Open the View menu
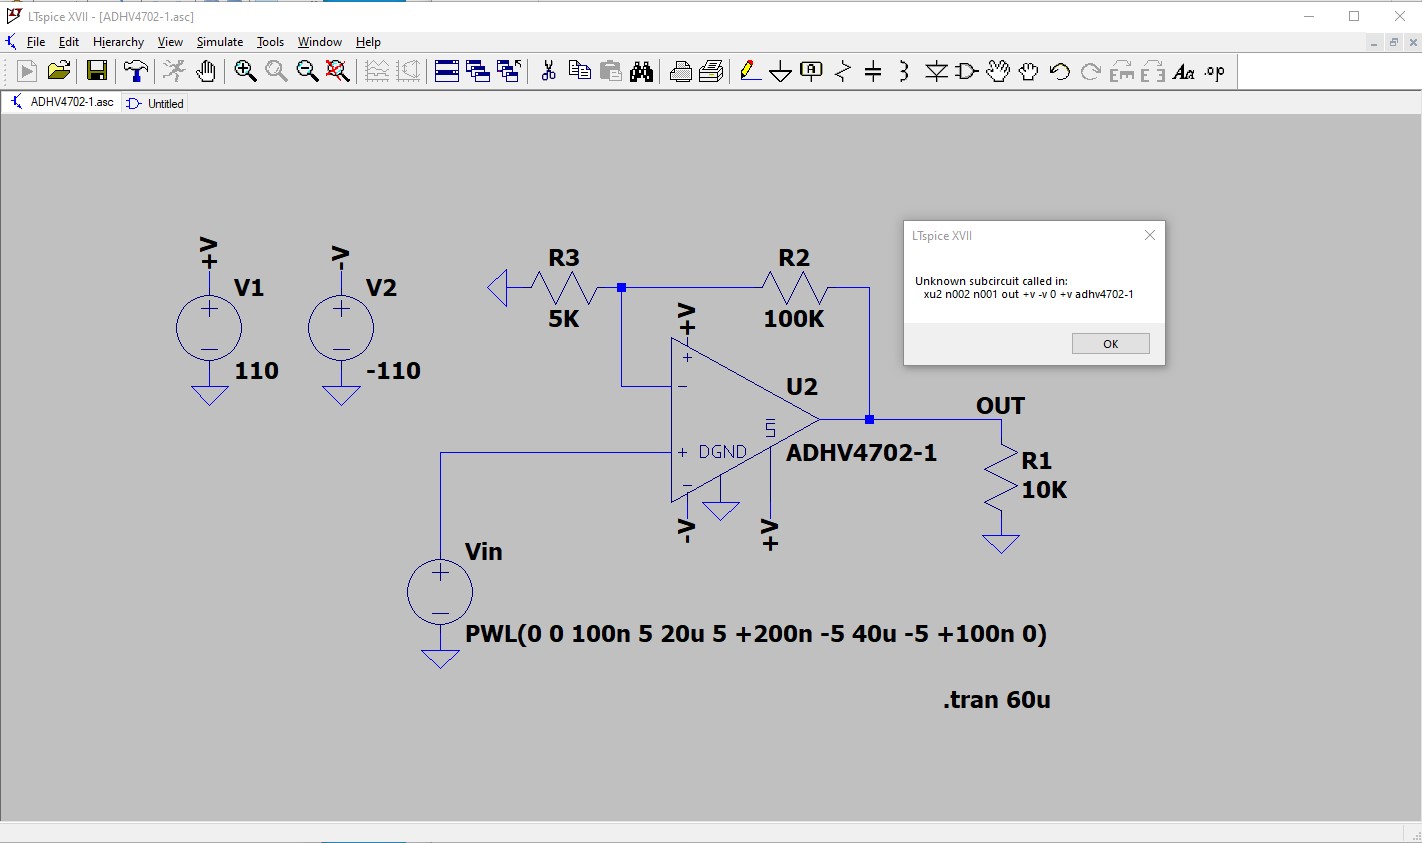The height and width of the screenshot is (843, 1422). click(x=170, y=42)
